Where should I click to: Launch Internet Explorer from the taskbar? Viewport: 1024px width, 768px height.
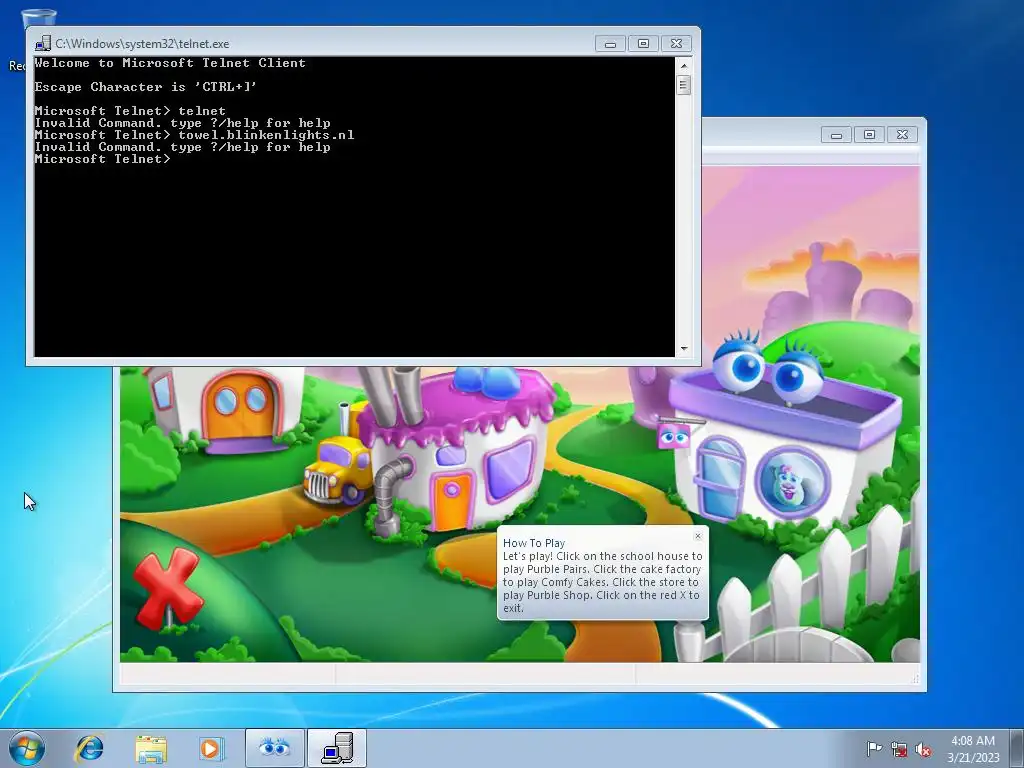(89, 748)
